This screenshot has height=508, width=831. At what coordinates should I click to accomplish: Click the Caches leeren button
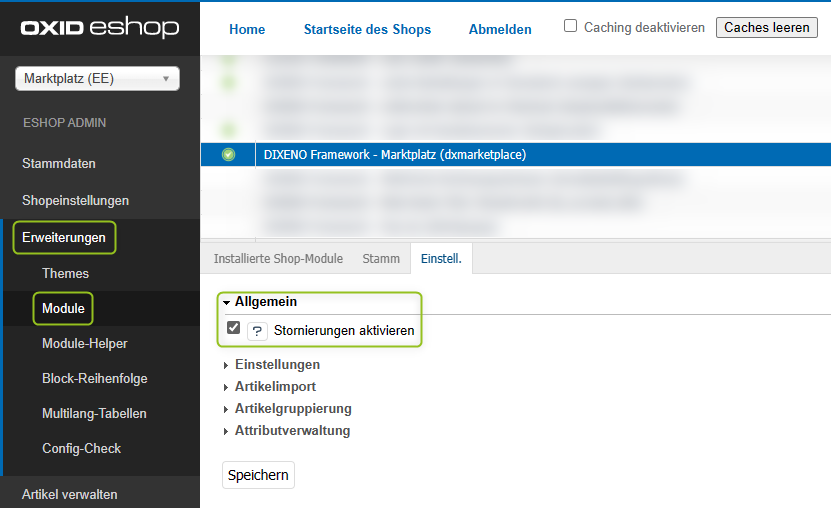(767, 28)
